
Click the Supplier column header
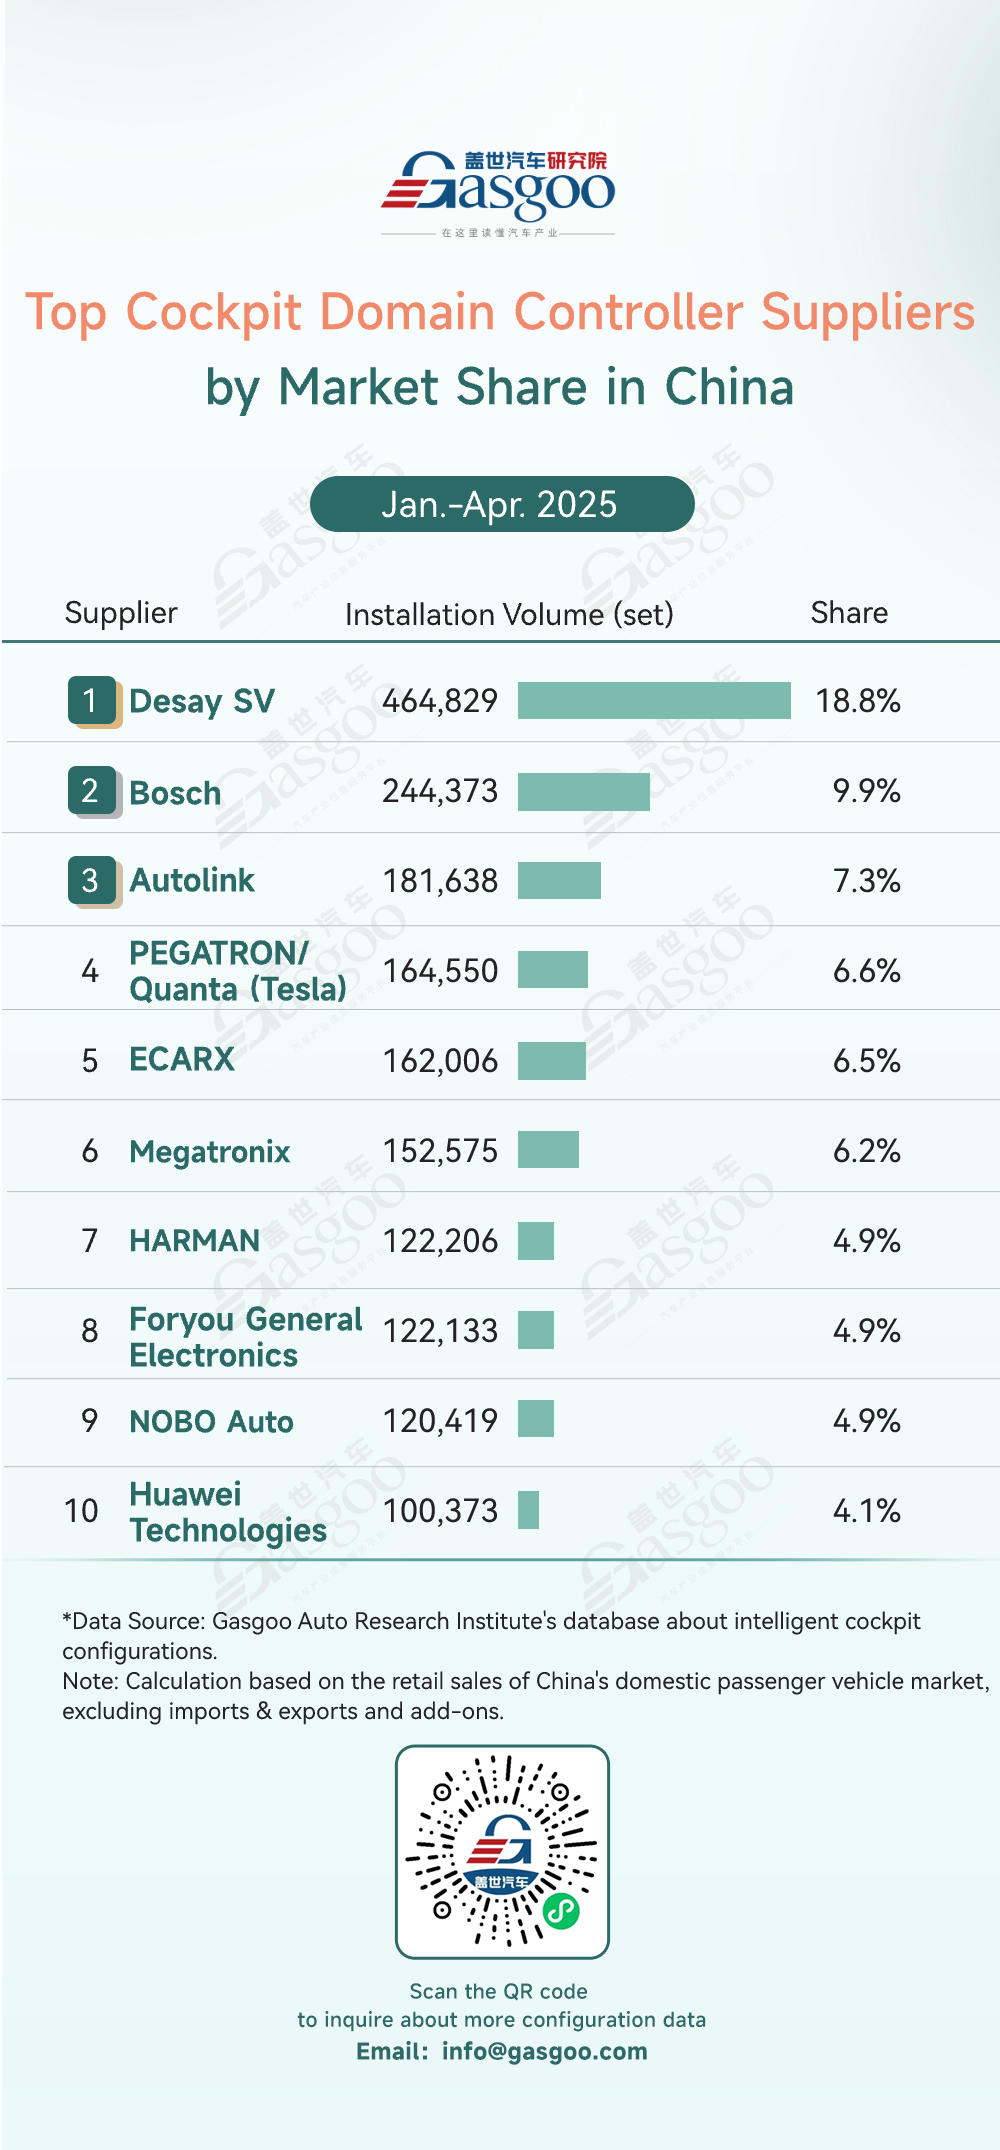pyautogui.click(x=121, y=613)
